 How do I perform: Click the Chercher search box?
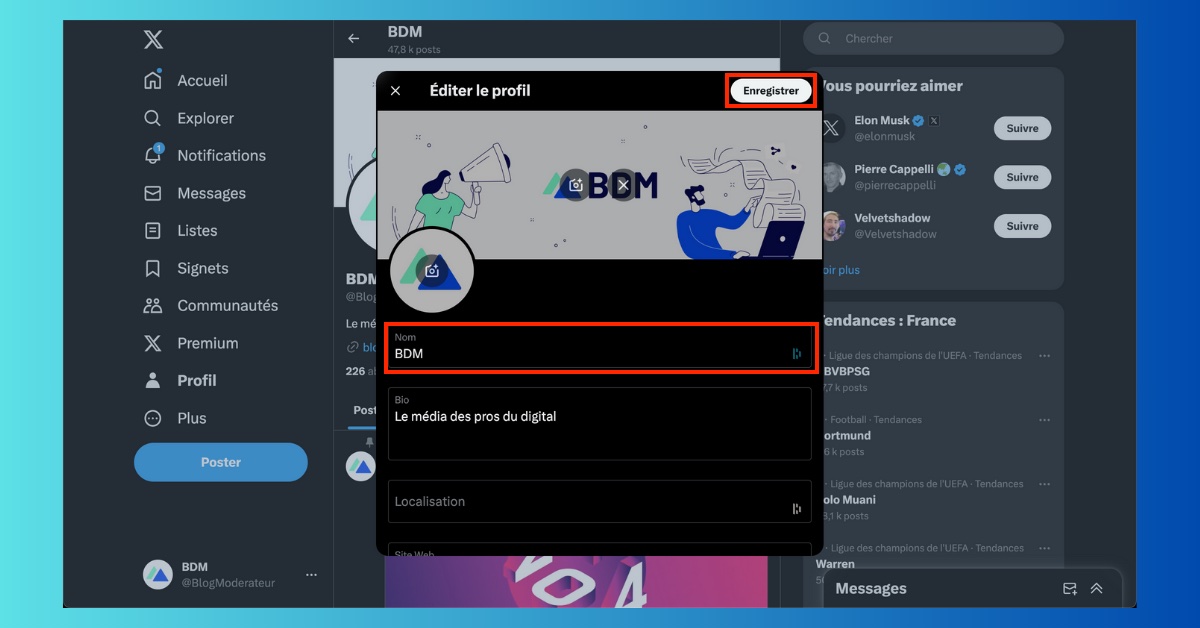click(933, 39)
